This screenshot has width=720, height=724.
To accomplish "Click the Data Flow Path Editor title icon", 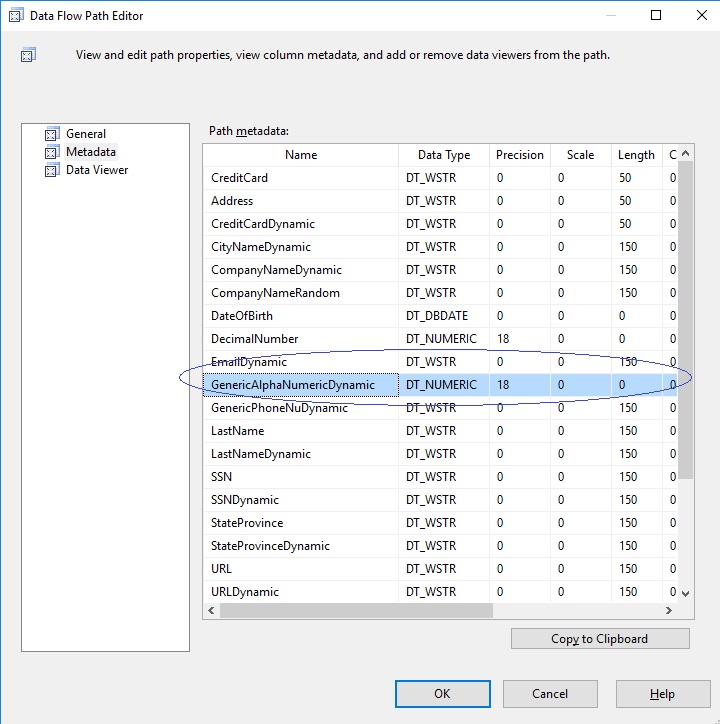I will (x=16, y=16).
